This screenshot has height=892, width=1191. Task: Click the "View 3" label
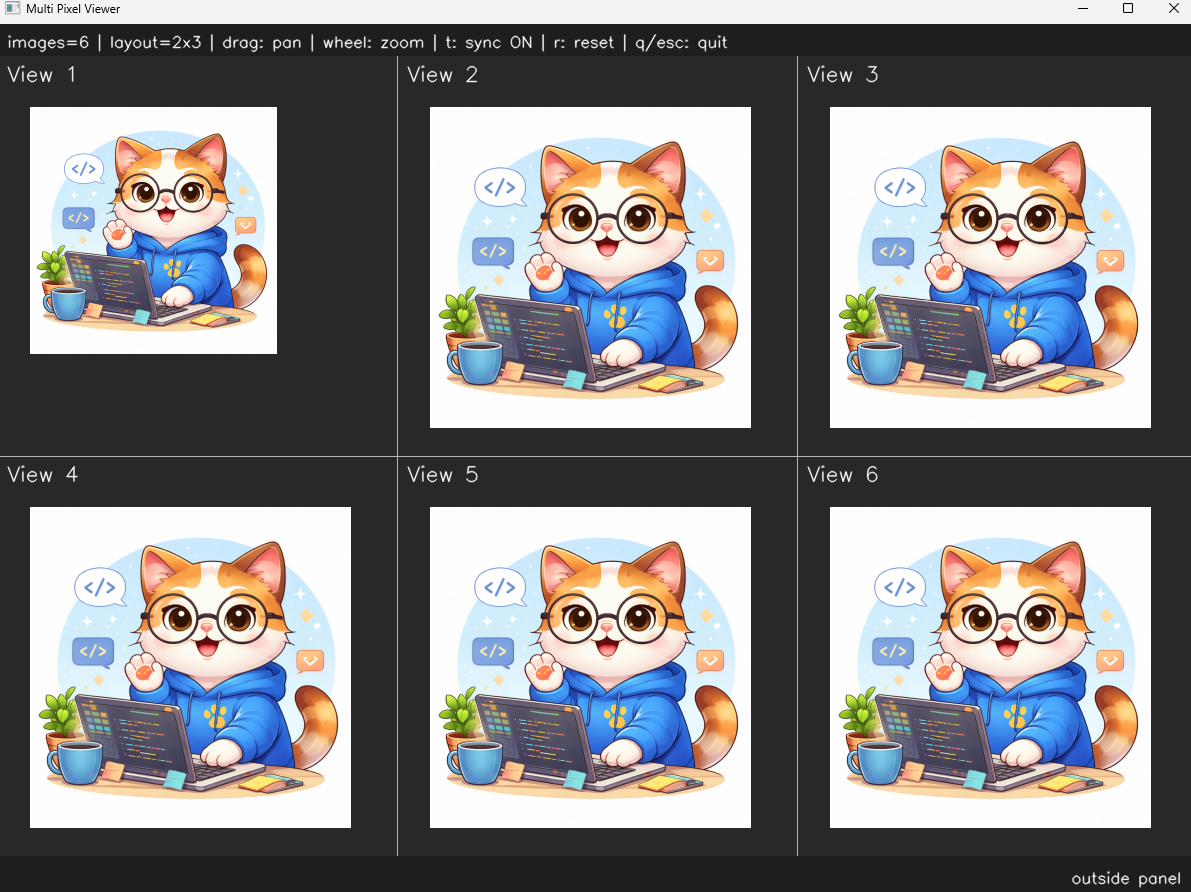click(x=842, y=74)
